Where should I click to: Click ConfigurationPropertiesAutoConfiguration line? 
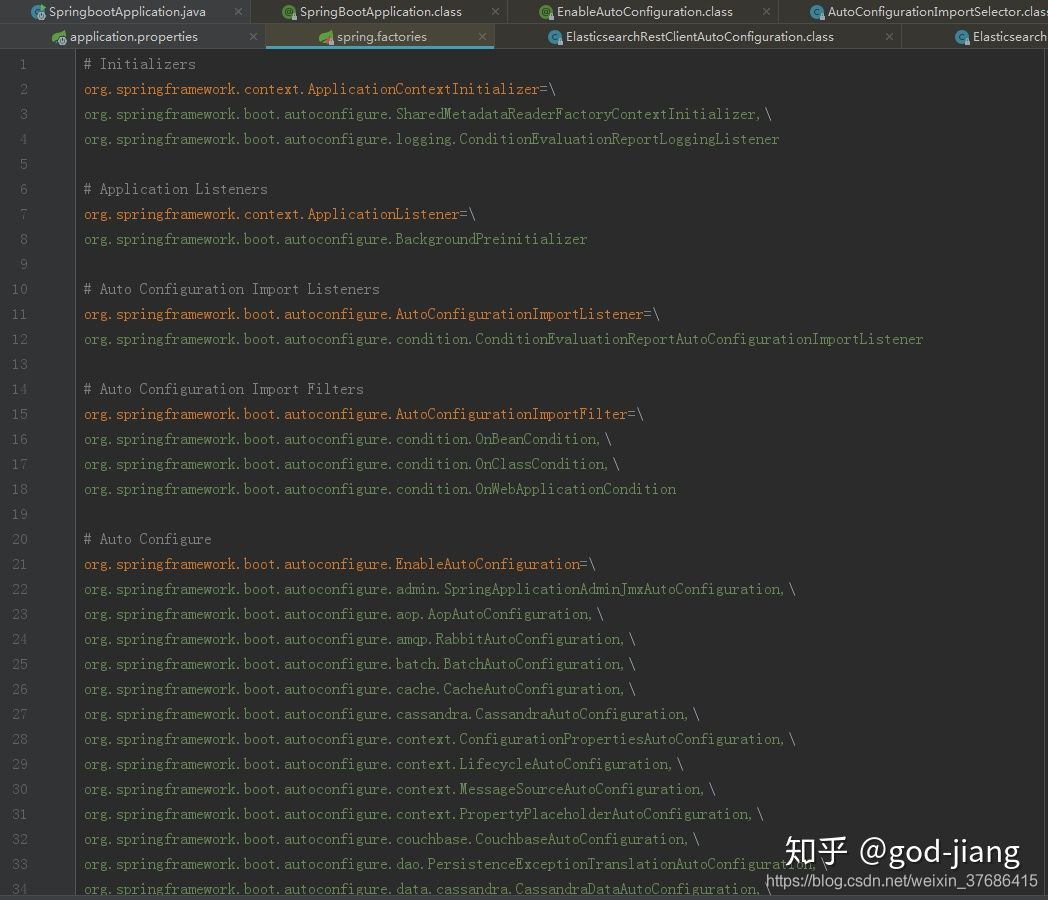(x=440, y=739)
